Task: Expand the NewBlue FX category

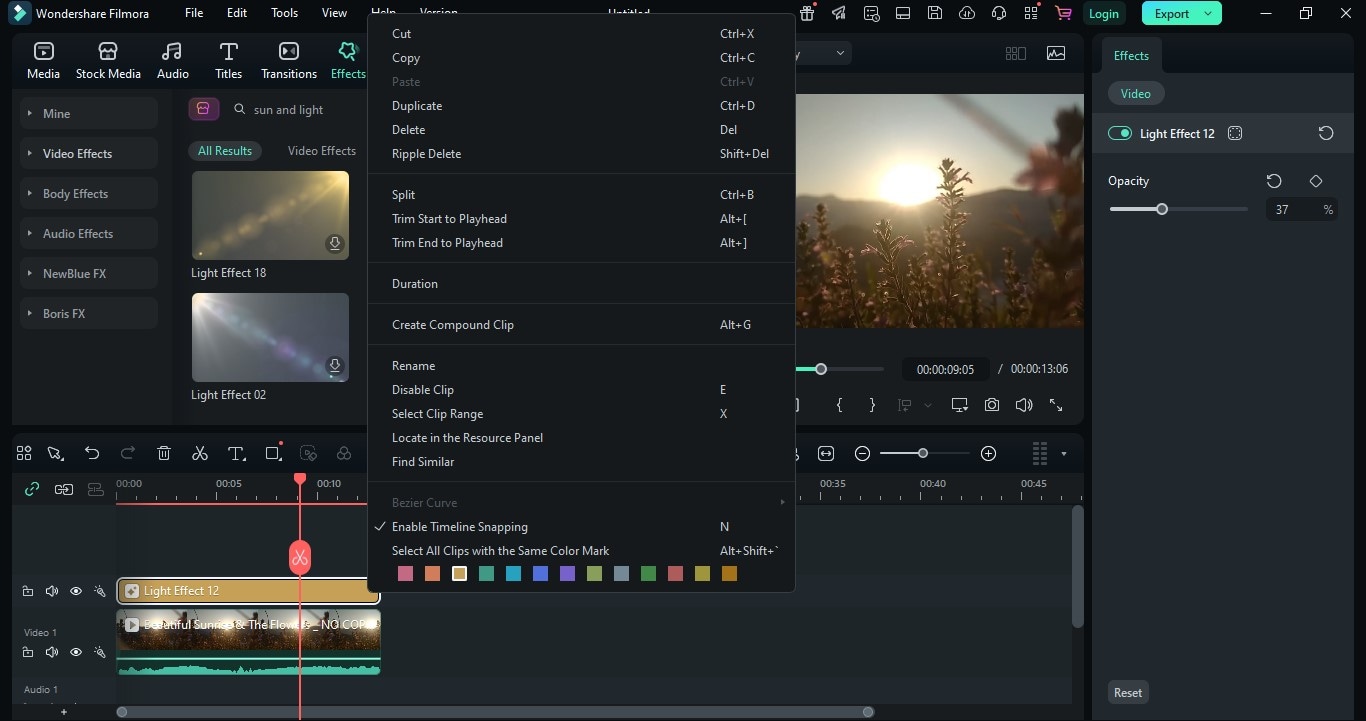Action: [x=89, y=273]
